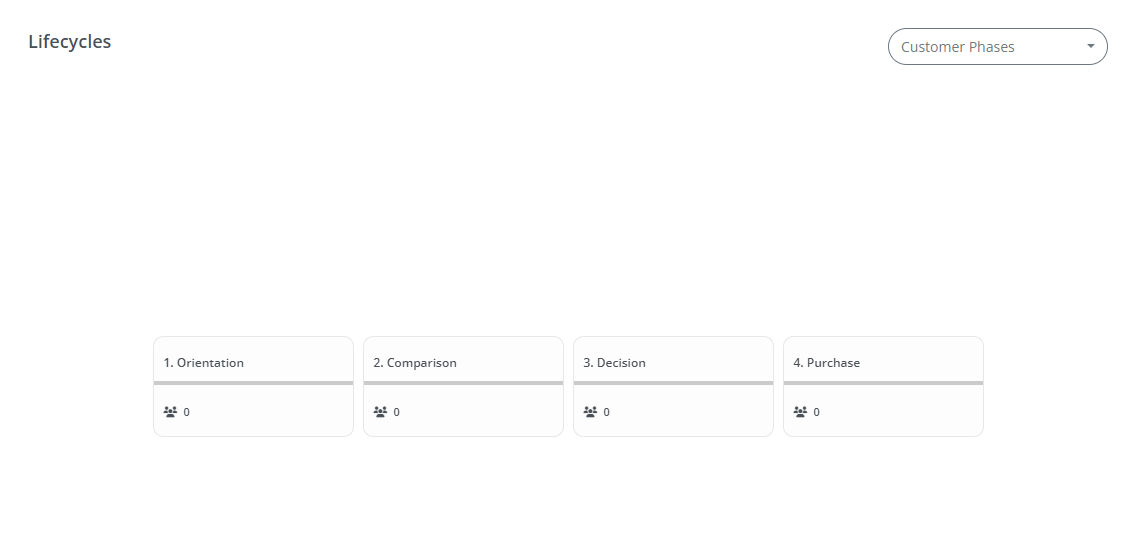
Task: Click the Lifecycles page heading
Action: coord(69,42)
